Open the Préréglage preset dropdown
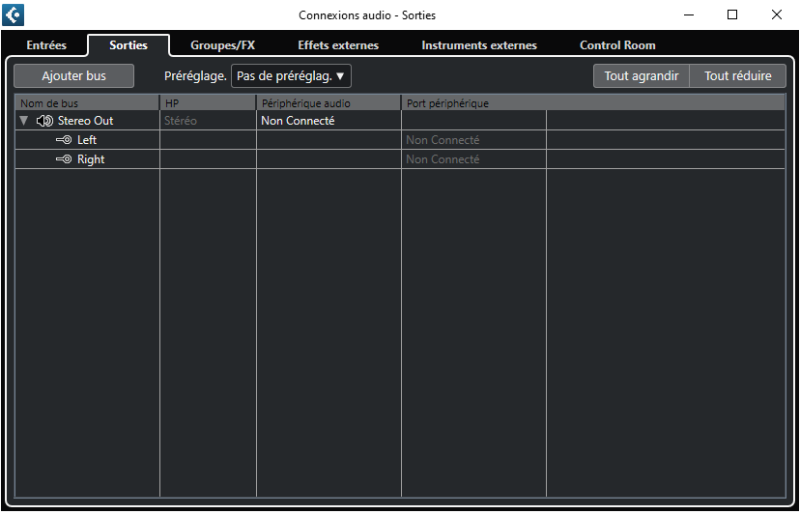Image resolution: width=800 pixels, height=512 pixels. [291, 76]
